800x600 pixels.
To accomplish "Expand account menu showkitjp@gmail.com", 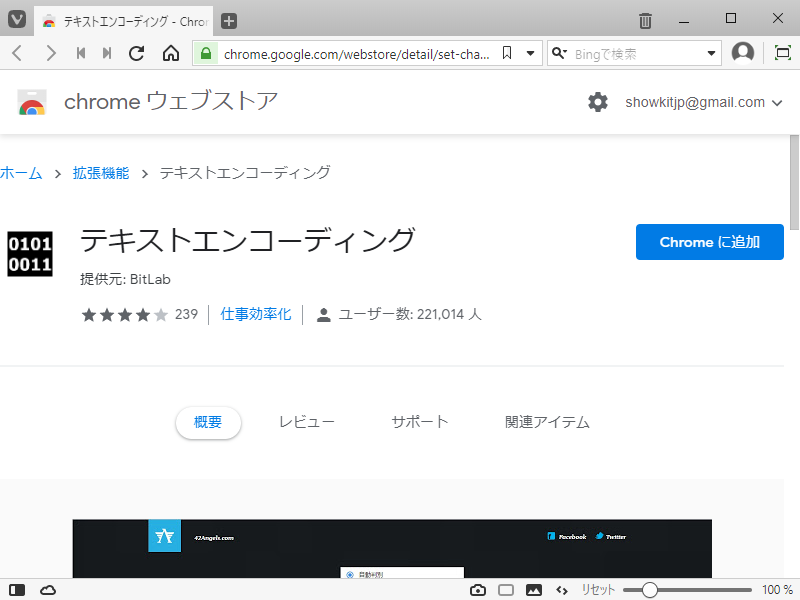I will (704, 103).
